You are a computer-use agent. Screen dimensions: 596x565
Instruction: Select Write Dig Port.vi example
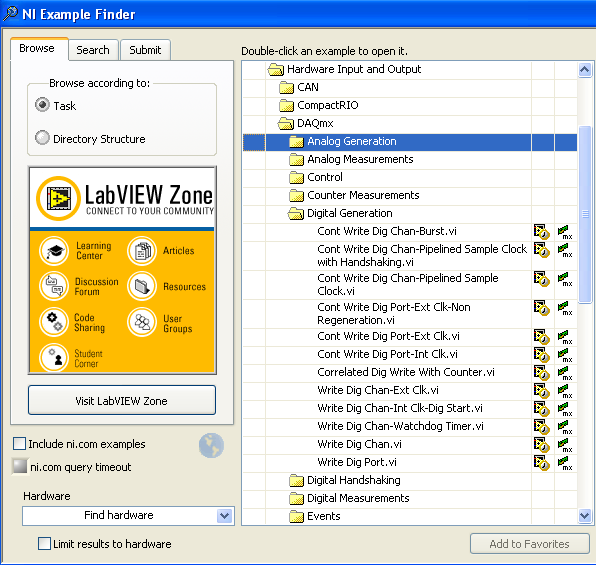click(357, 462)
